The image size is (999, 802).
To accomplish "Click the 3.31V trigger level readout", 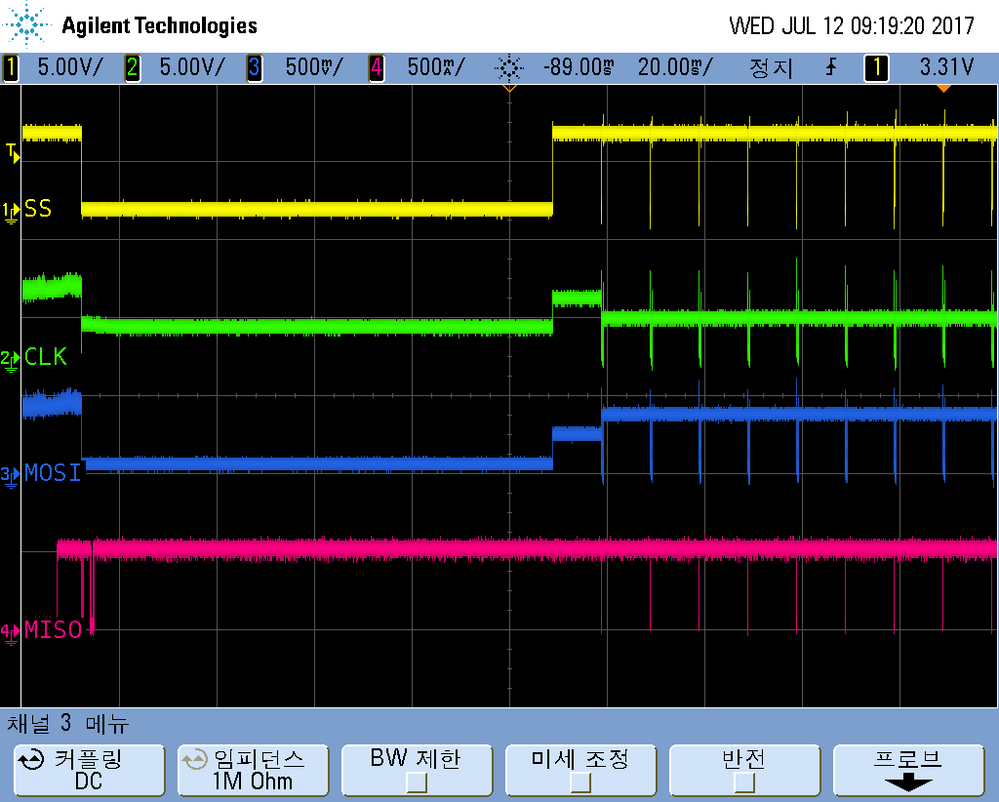I will point(945,68).
